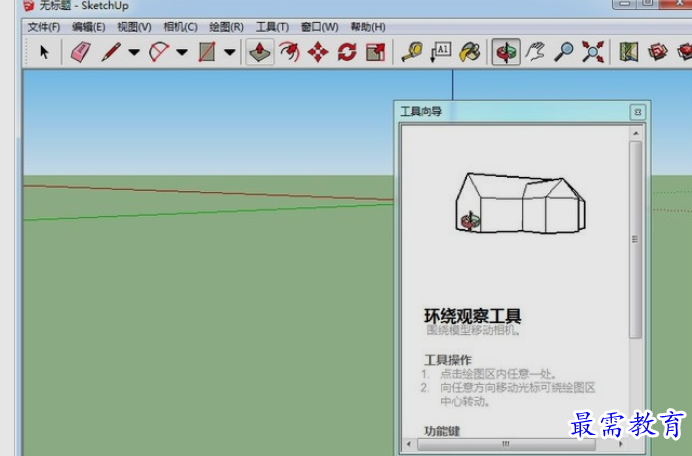Click the house illustration in 工具向导
The width and height of the screenshot is (692, 456).
pos(520,203)
